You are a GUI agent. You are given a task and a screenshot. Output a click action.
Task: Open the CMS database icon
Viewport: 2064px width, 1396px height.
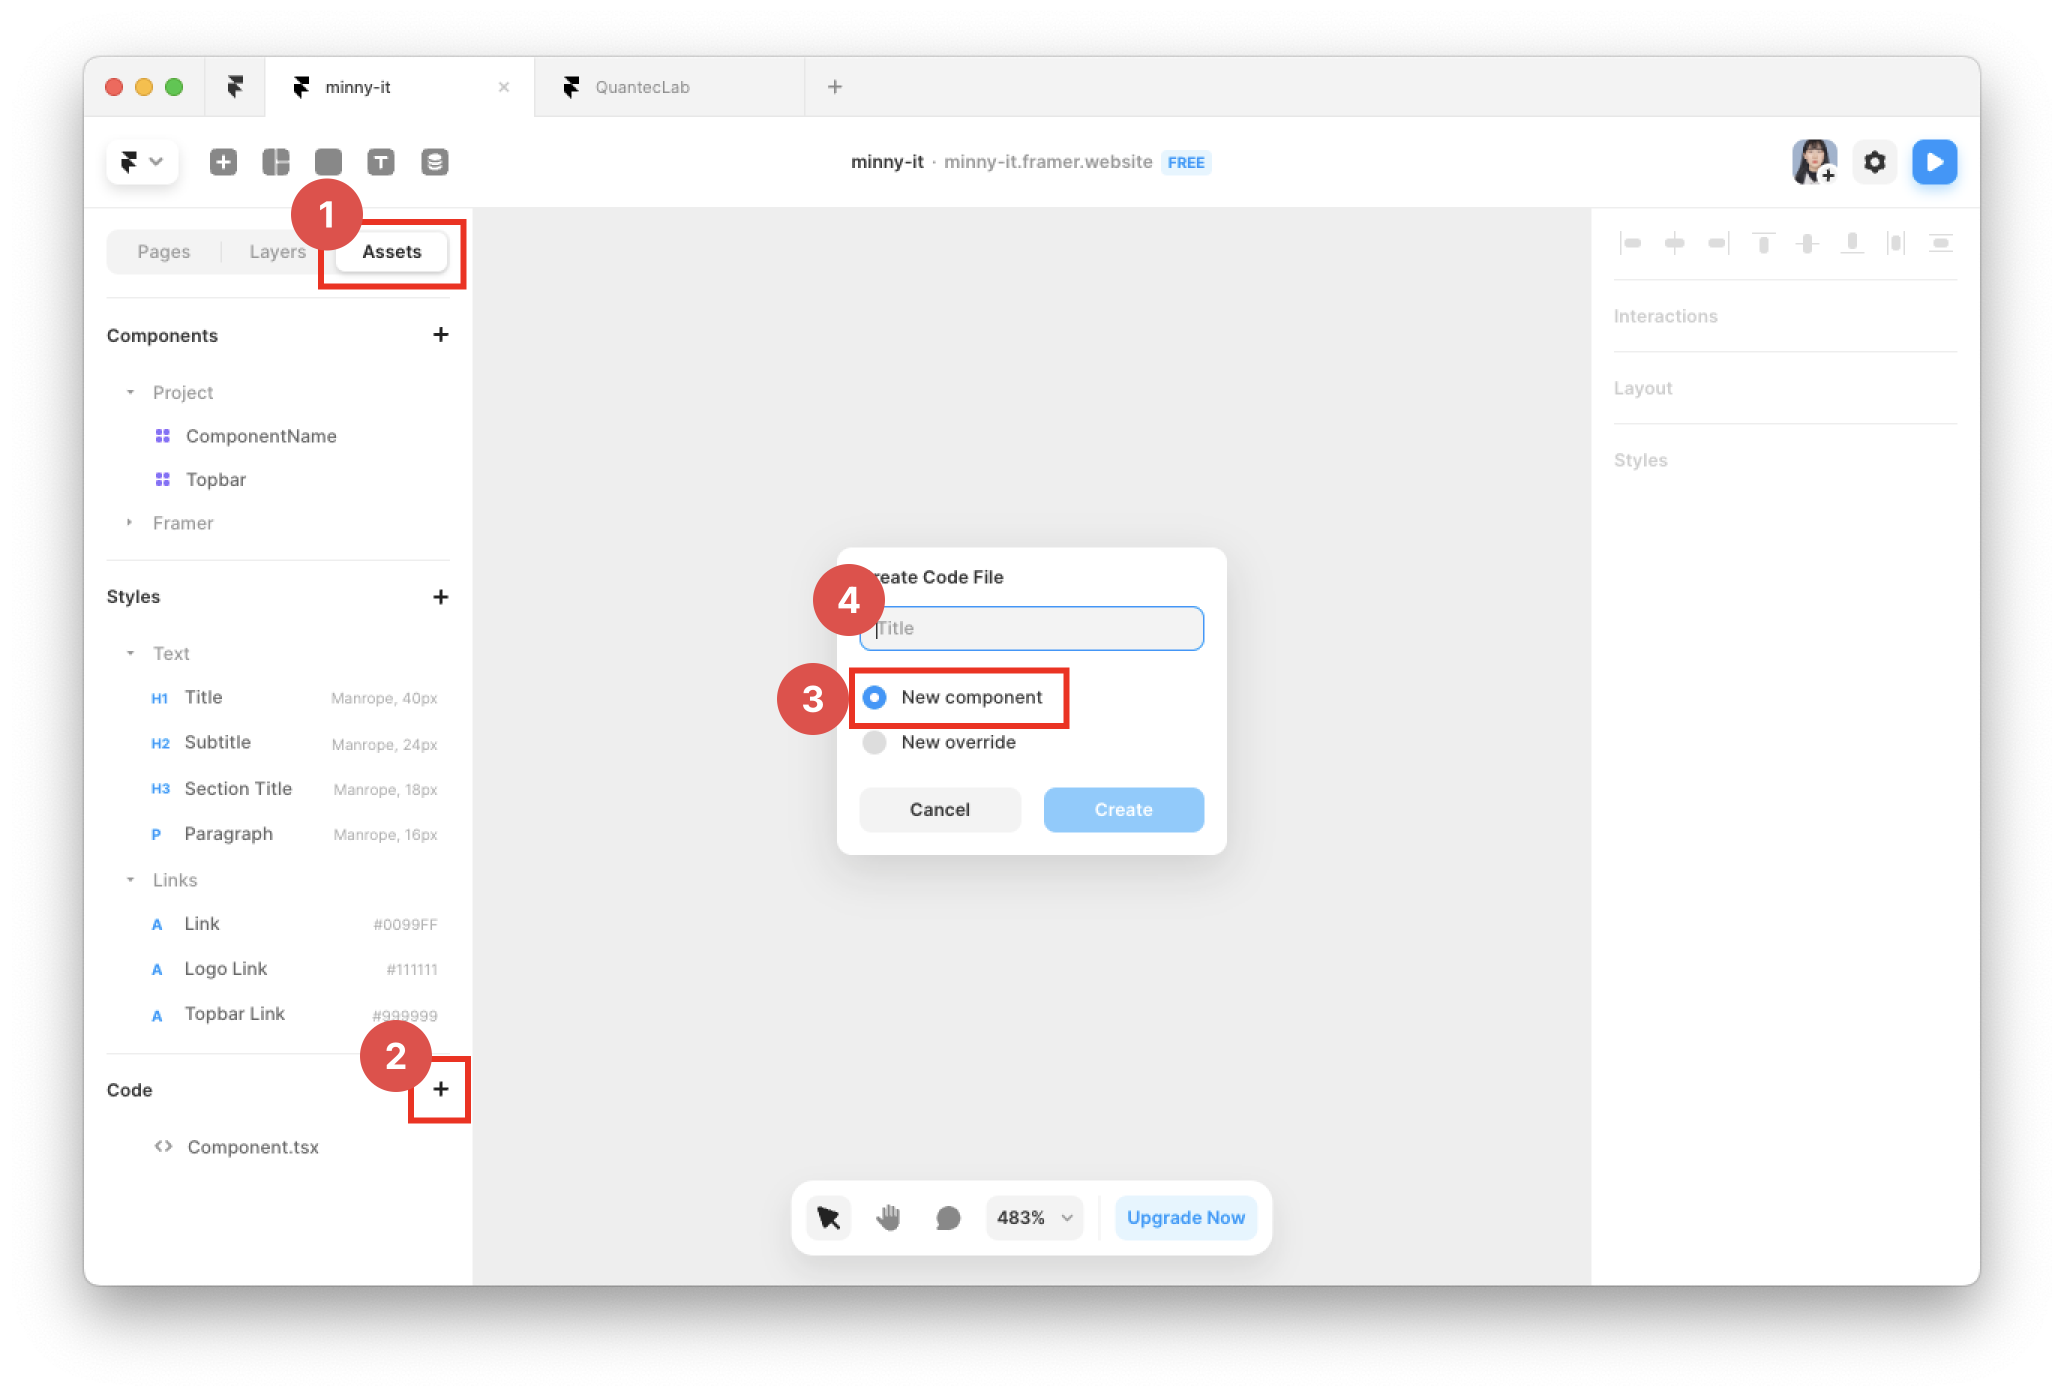pyautogui.click(x=434, y=162)
